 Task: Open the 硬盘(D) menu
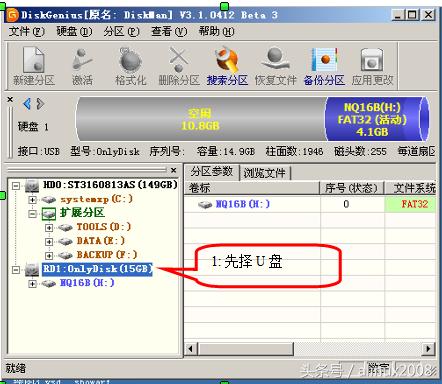click(74, 32)
